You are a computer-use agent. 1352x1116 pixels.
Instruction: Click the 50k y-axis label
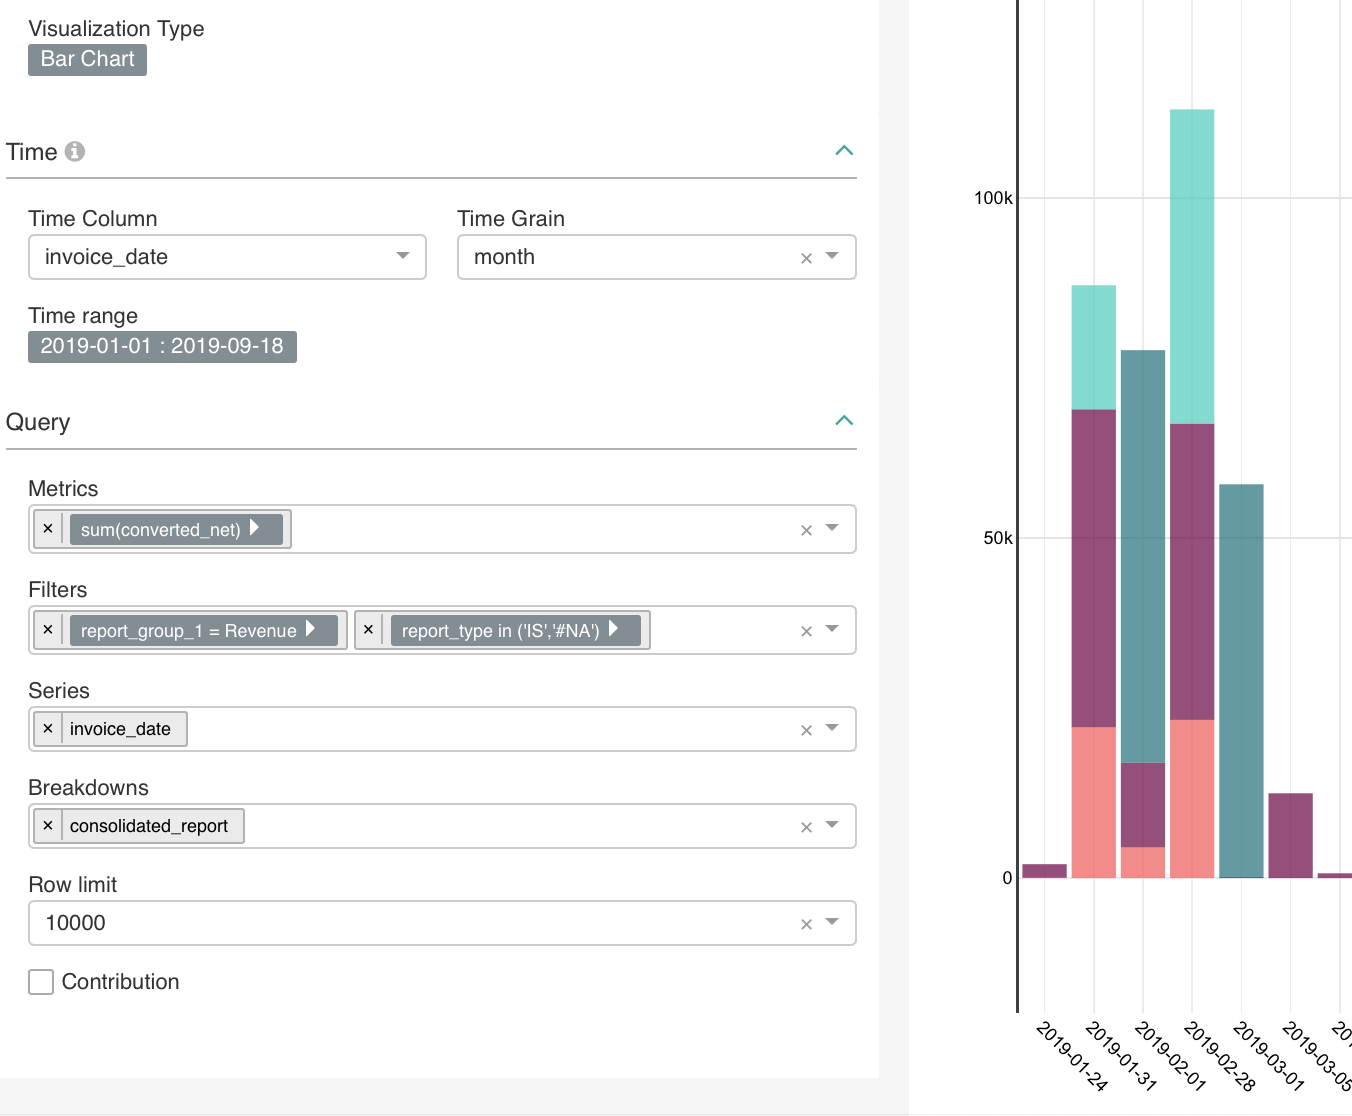998,538
